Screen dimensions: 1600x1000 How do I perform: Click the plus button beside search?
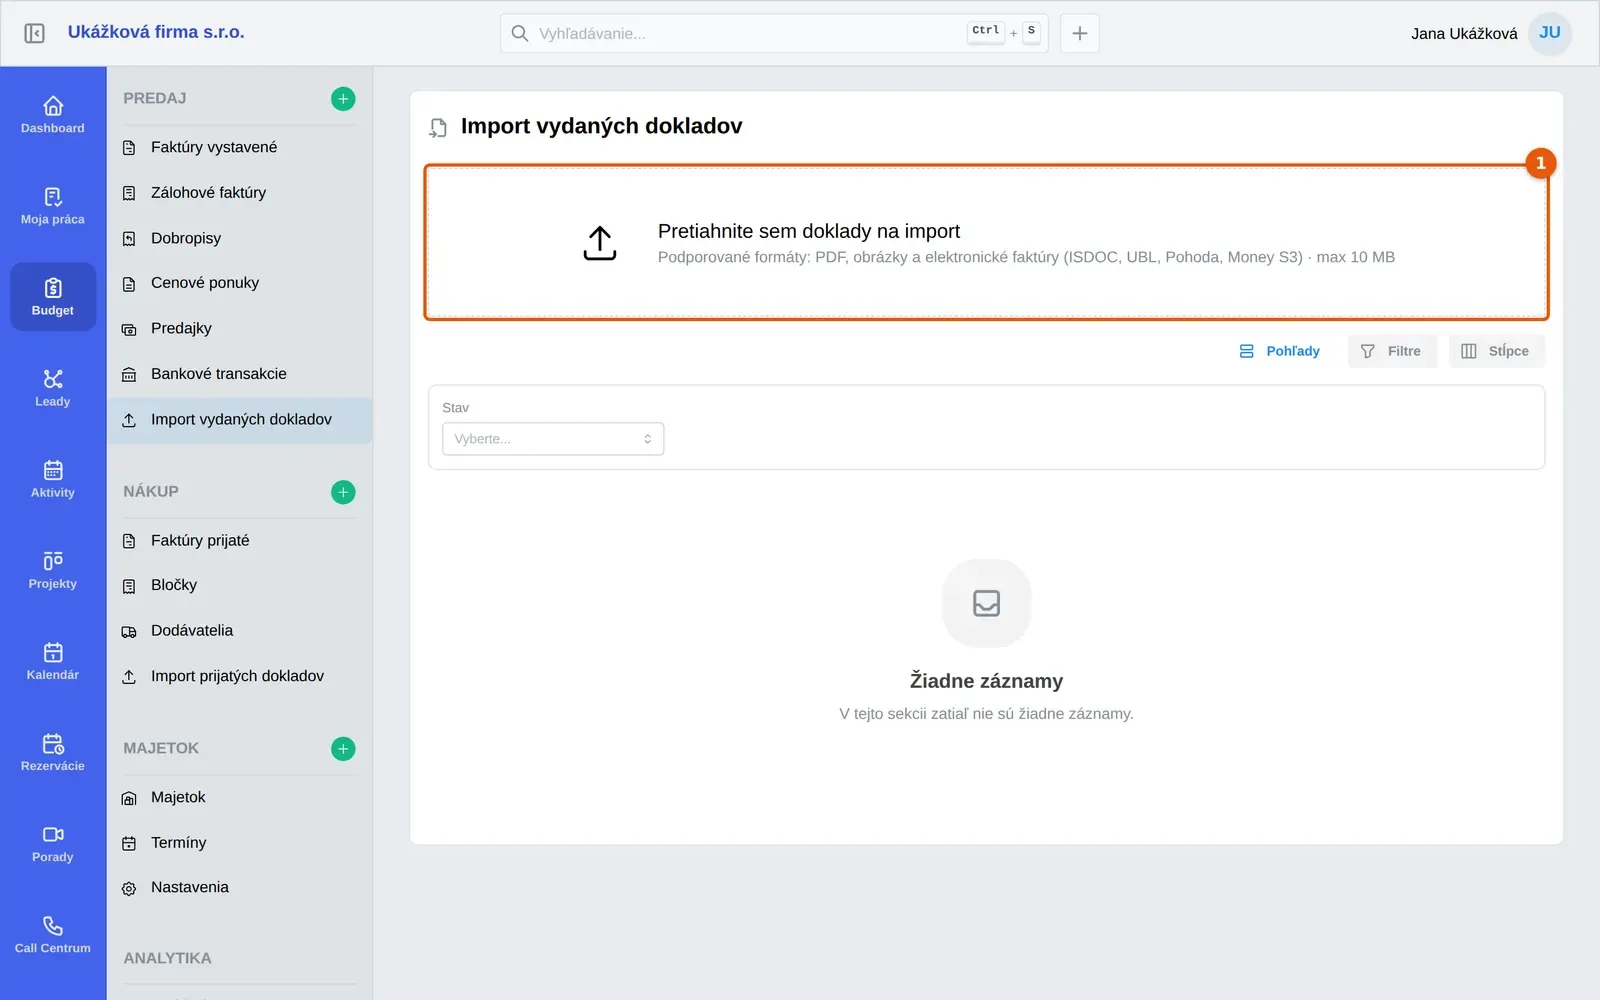point(1080,33)
